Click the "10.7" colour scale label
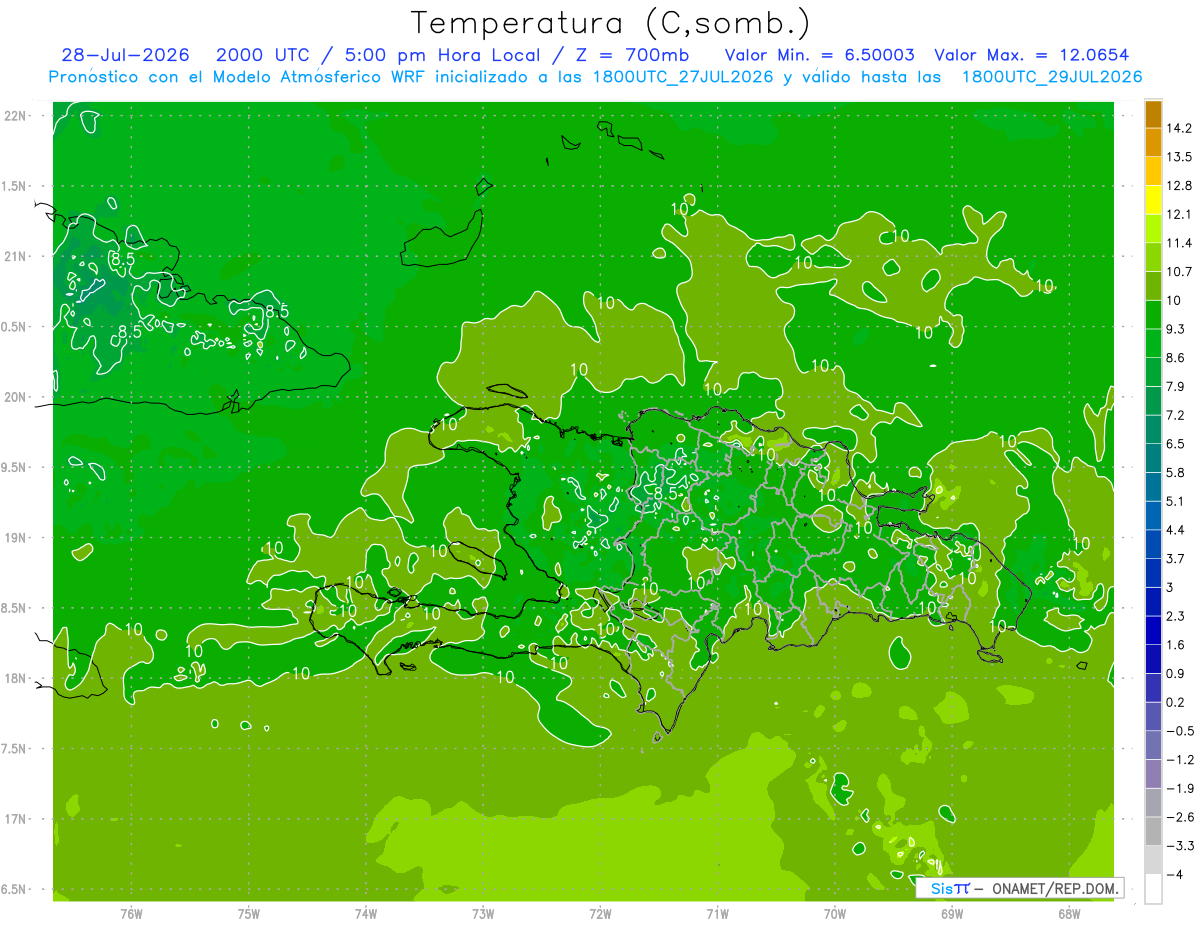The width and height of the screenshot is (1200, 927). click(1180, 272)
